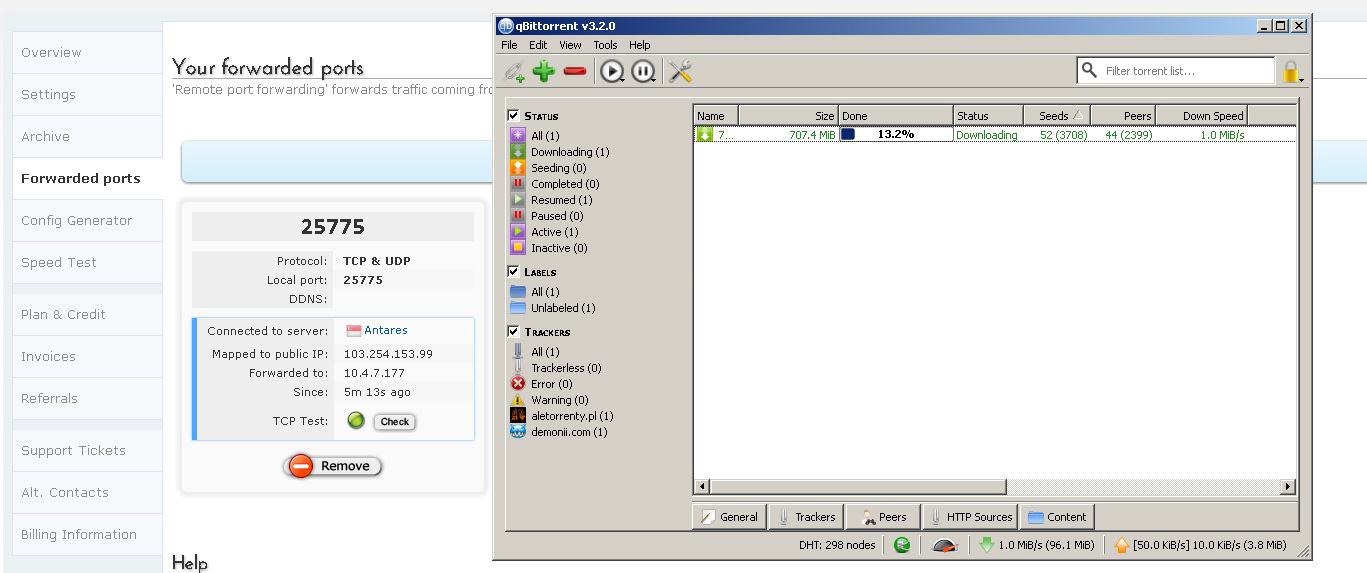Select the Trackerless (0) tracker filter
This screenshot has width=1367, height=573.
point(566,368)
